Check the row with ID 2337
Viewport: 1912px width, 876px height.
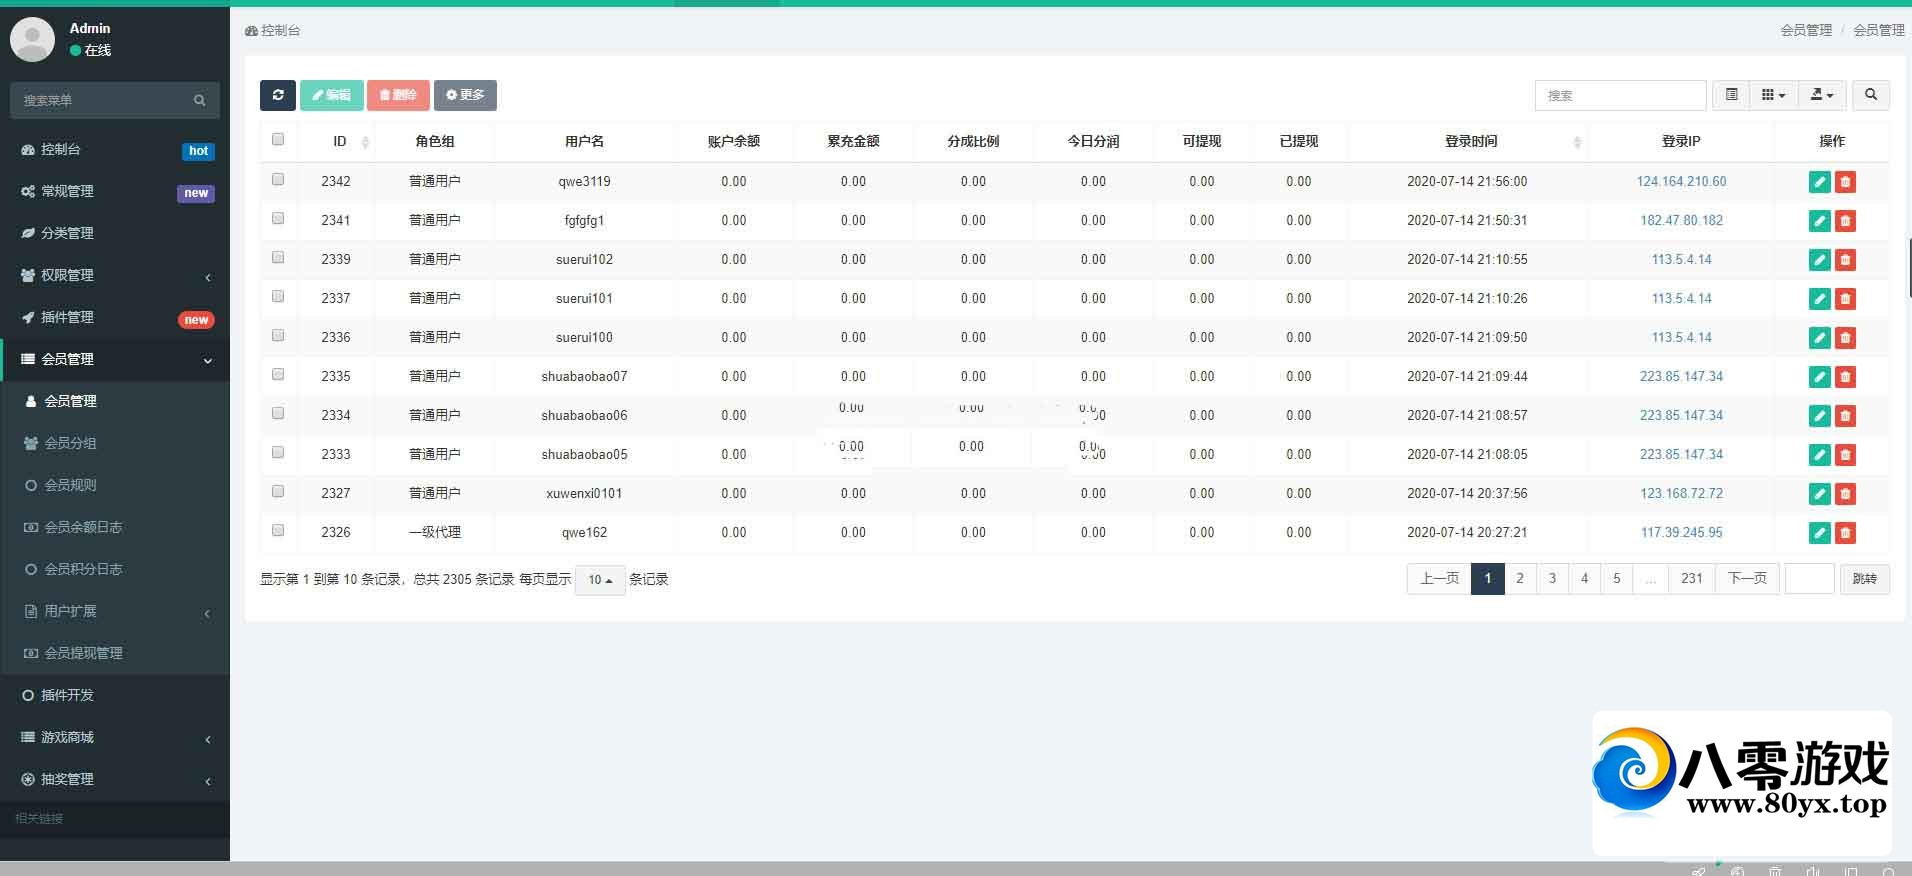(x=278, y=297)
